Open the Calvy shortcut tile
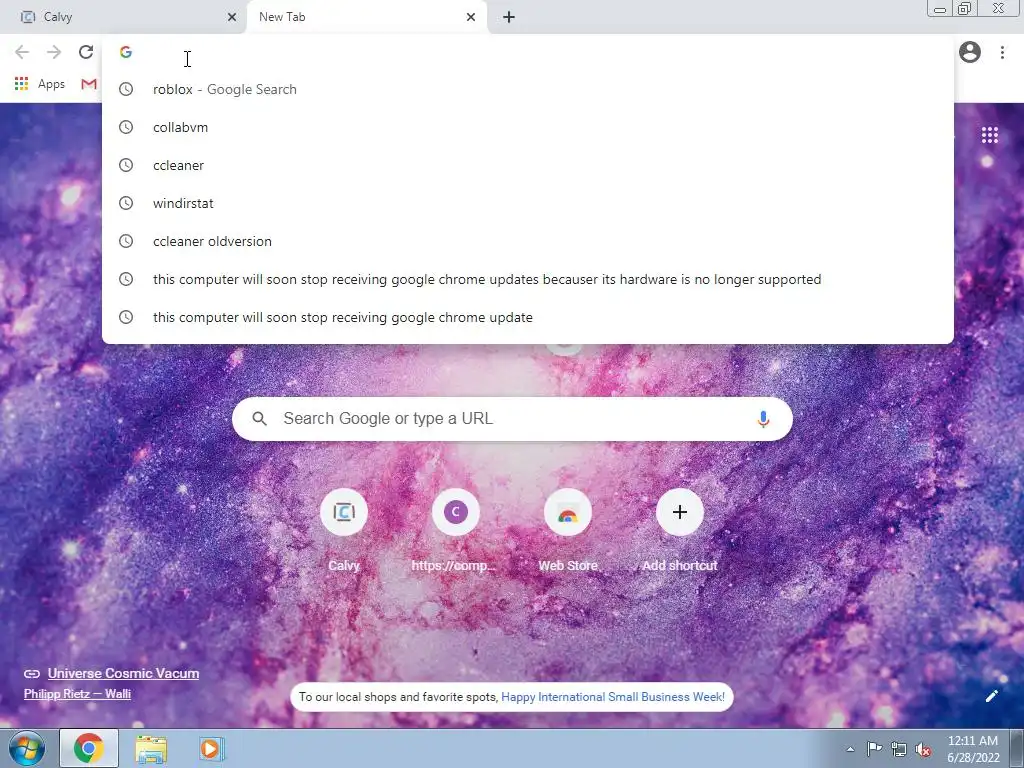This screenshot has height=768, width=1024. click(x=344, y=532)
